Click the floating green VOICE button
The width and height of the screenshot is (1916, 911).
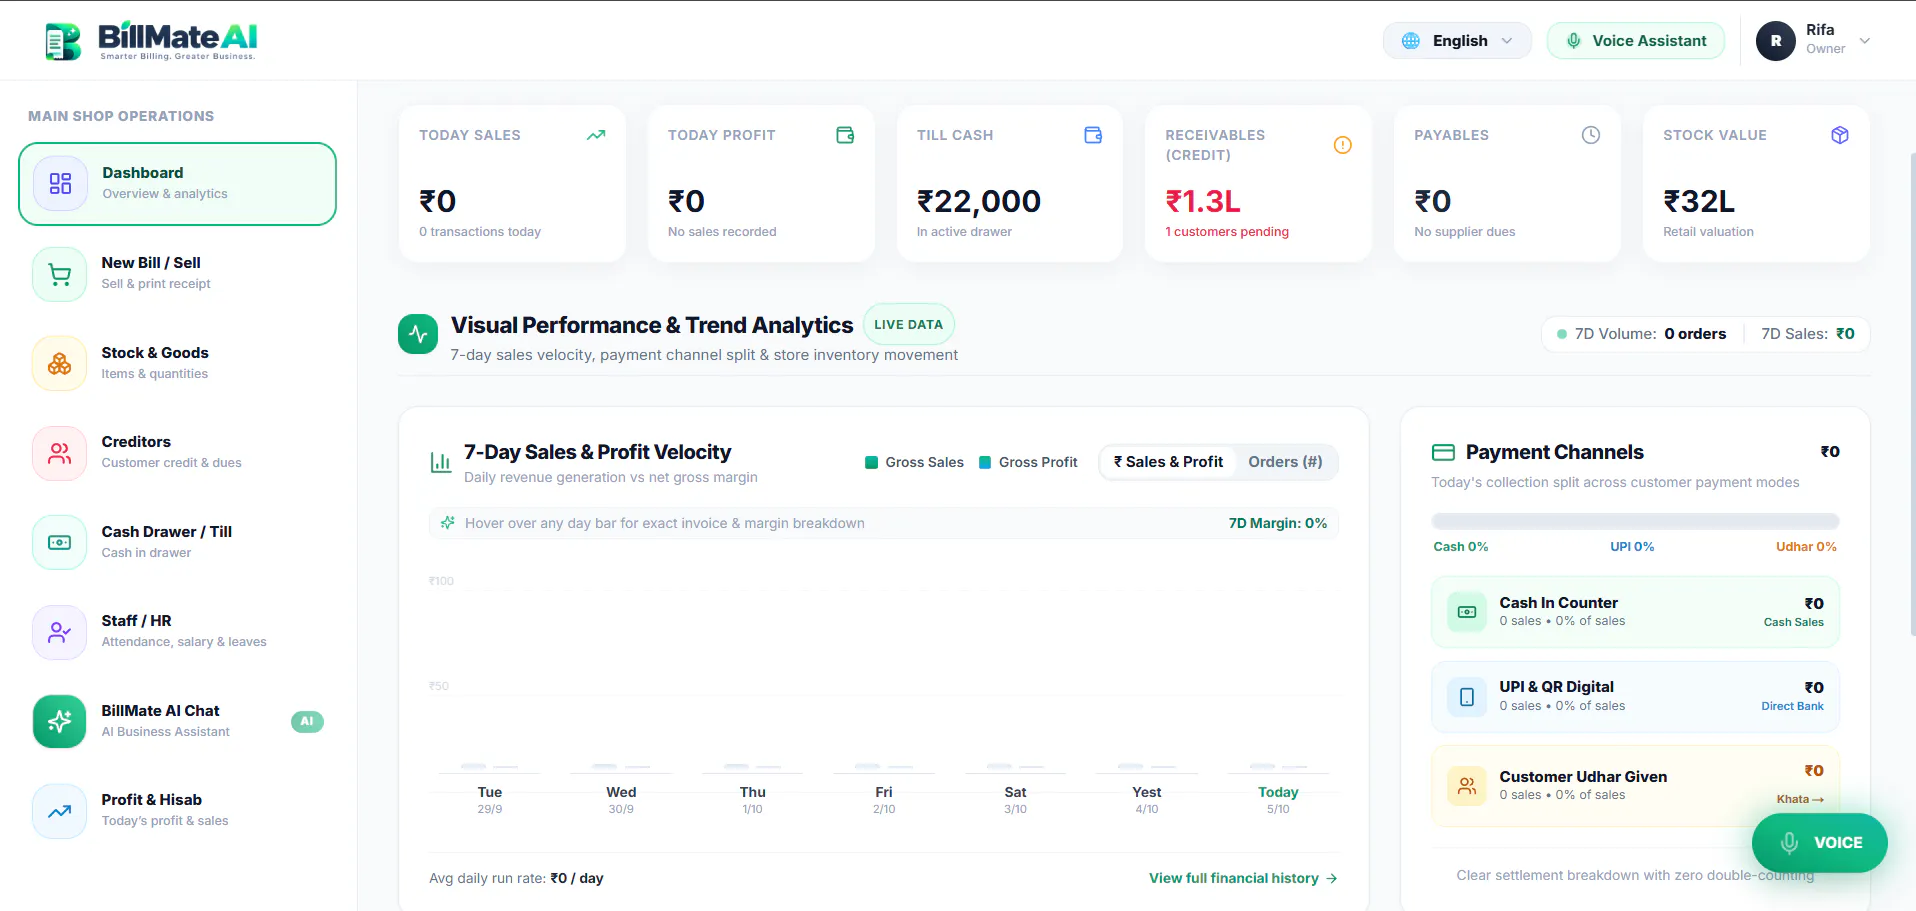1820,843
